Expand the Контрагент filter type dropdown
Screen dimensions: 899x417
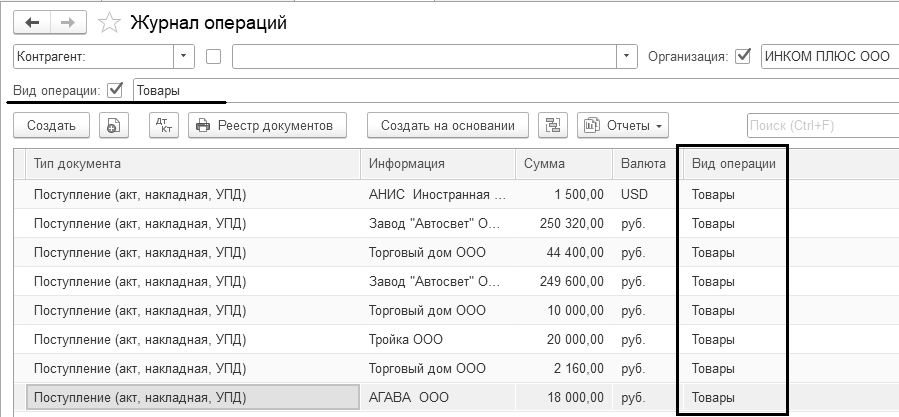click(x=184, y=56)
